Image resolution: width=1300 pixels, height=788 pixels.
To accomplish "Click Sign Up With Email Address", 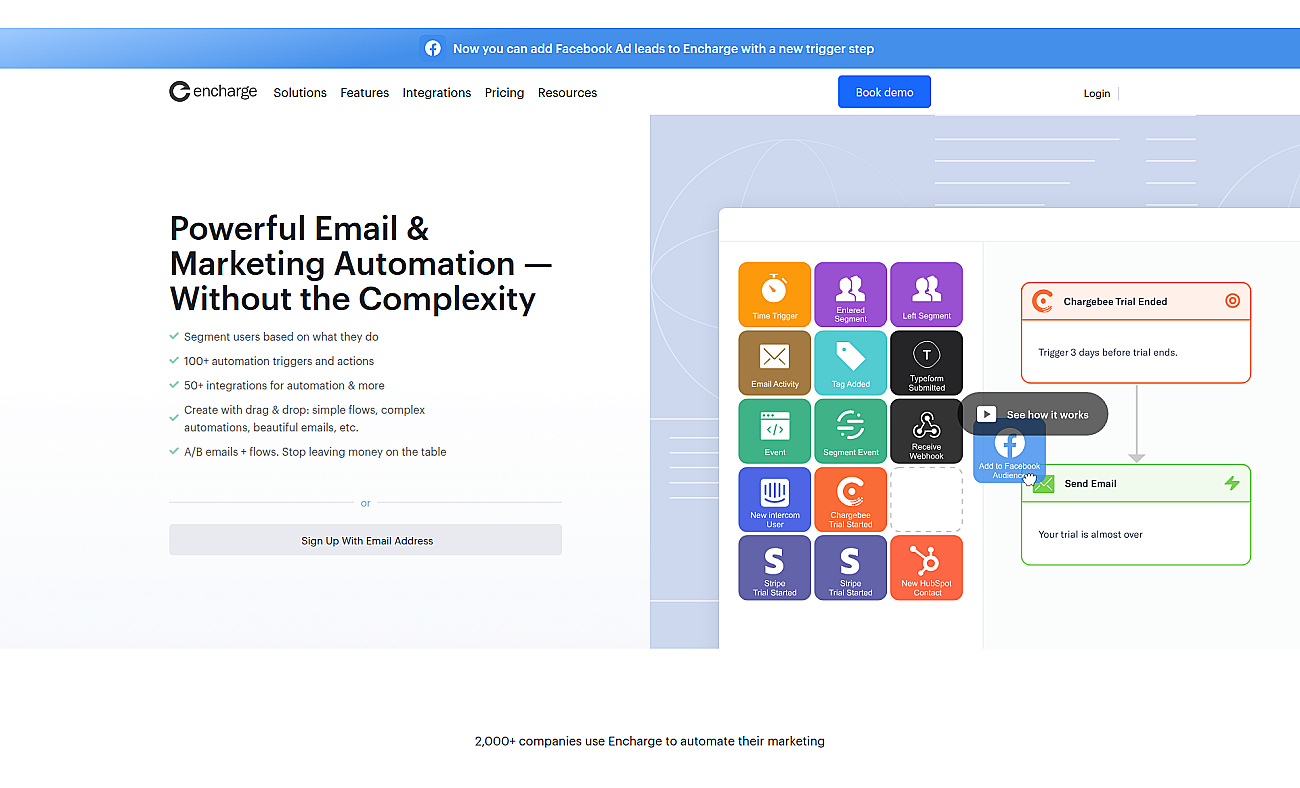I will (365, 540).
